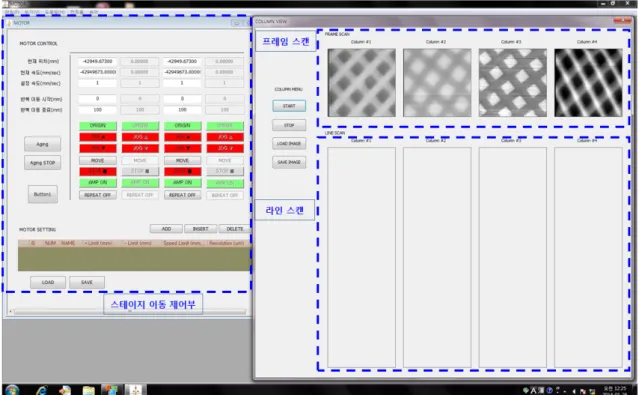Select Column #2 frame scan image
The height and width of the screenshot is (395, 639).
pyautogui.click(x=437, y=83)
